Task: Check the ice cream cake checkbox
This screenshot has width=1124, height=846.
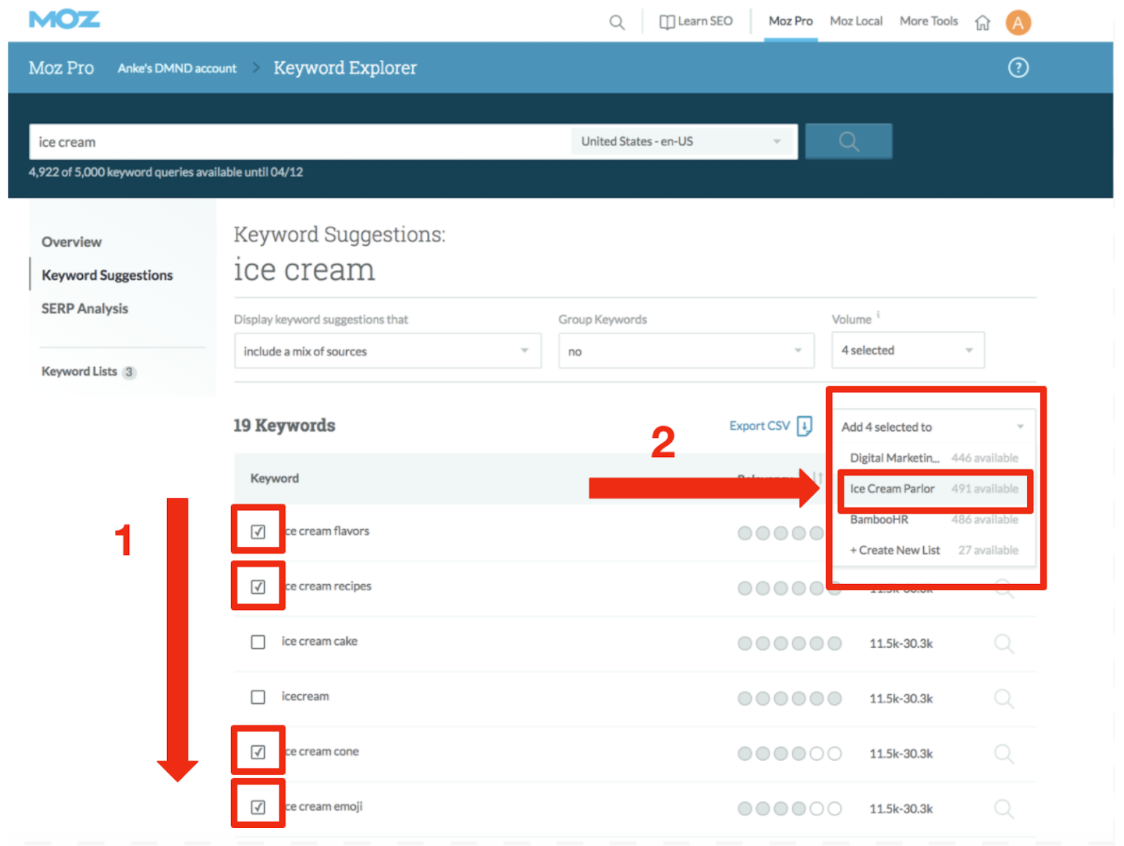Action: 258,642
